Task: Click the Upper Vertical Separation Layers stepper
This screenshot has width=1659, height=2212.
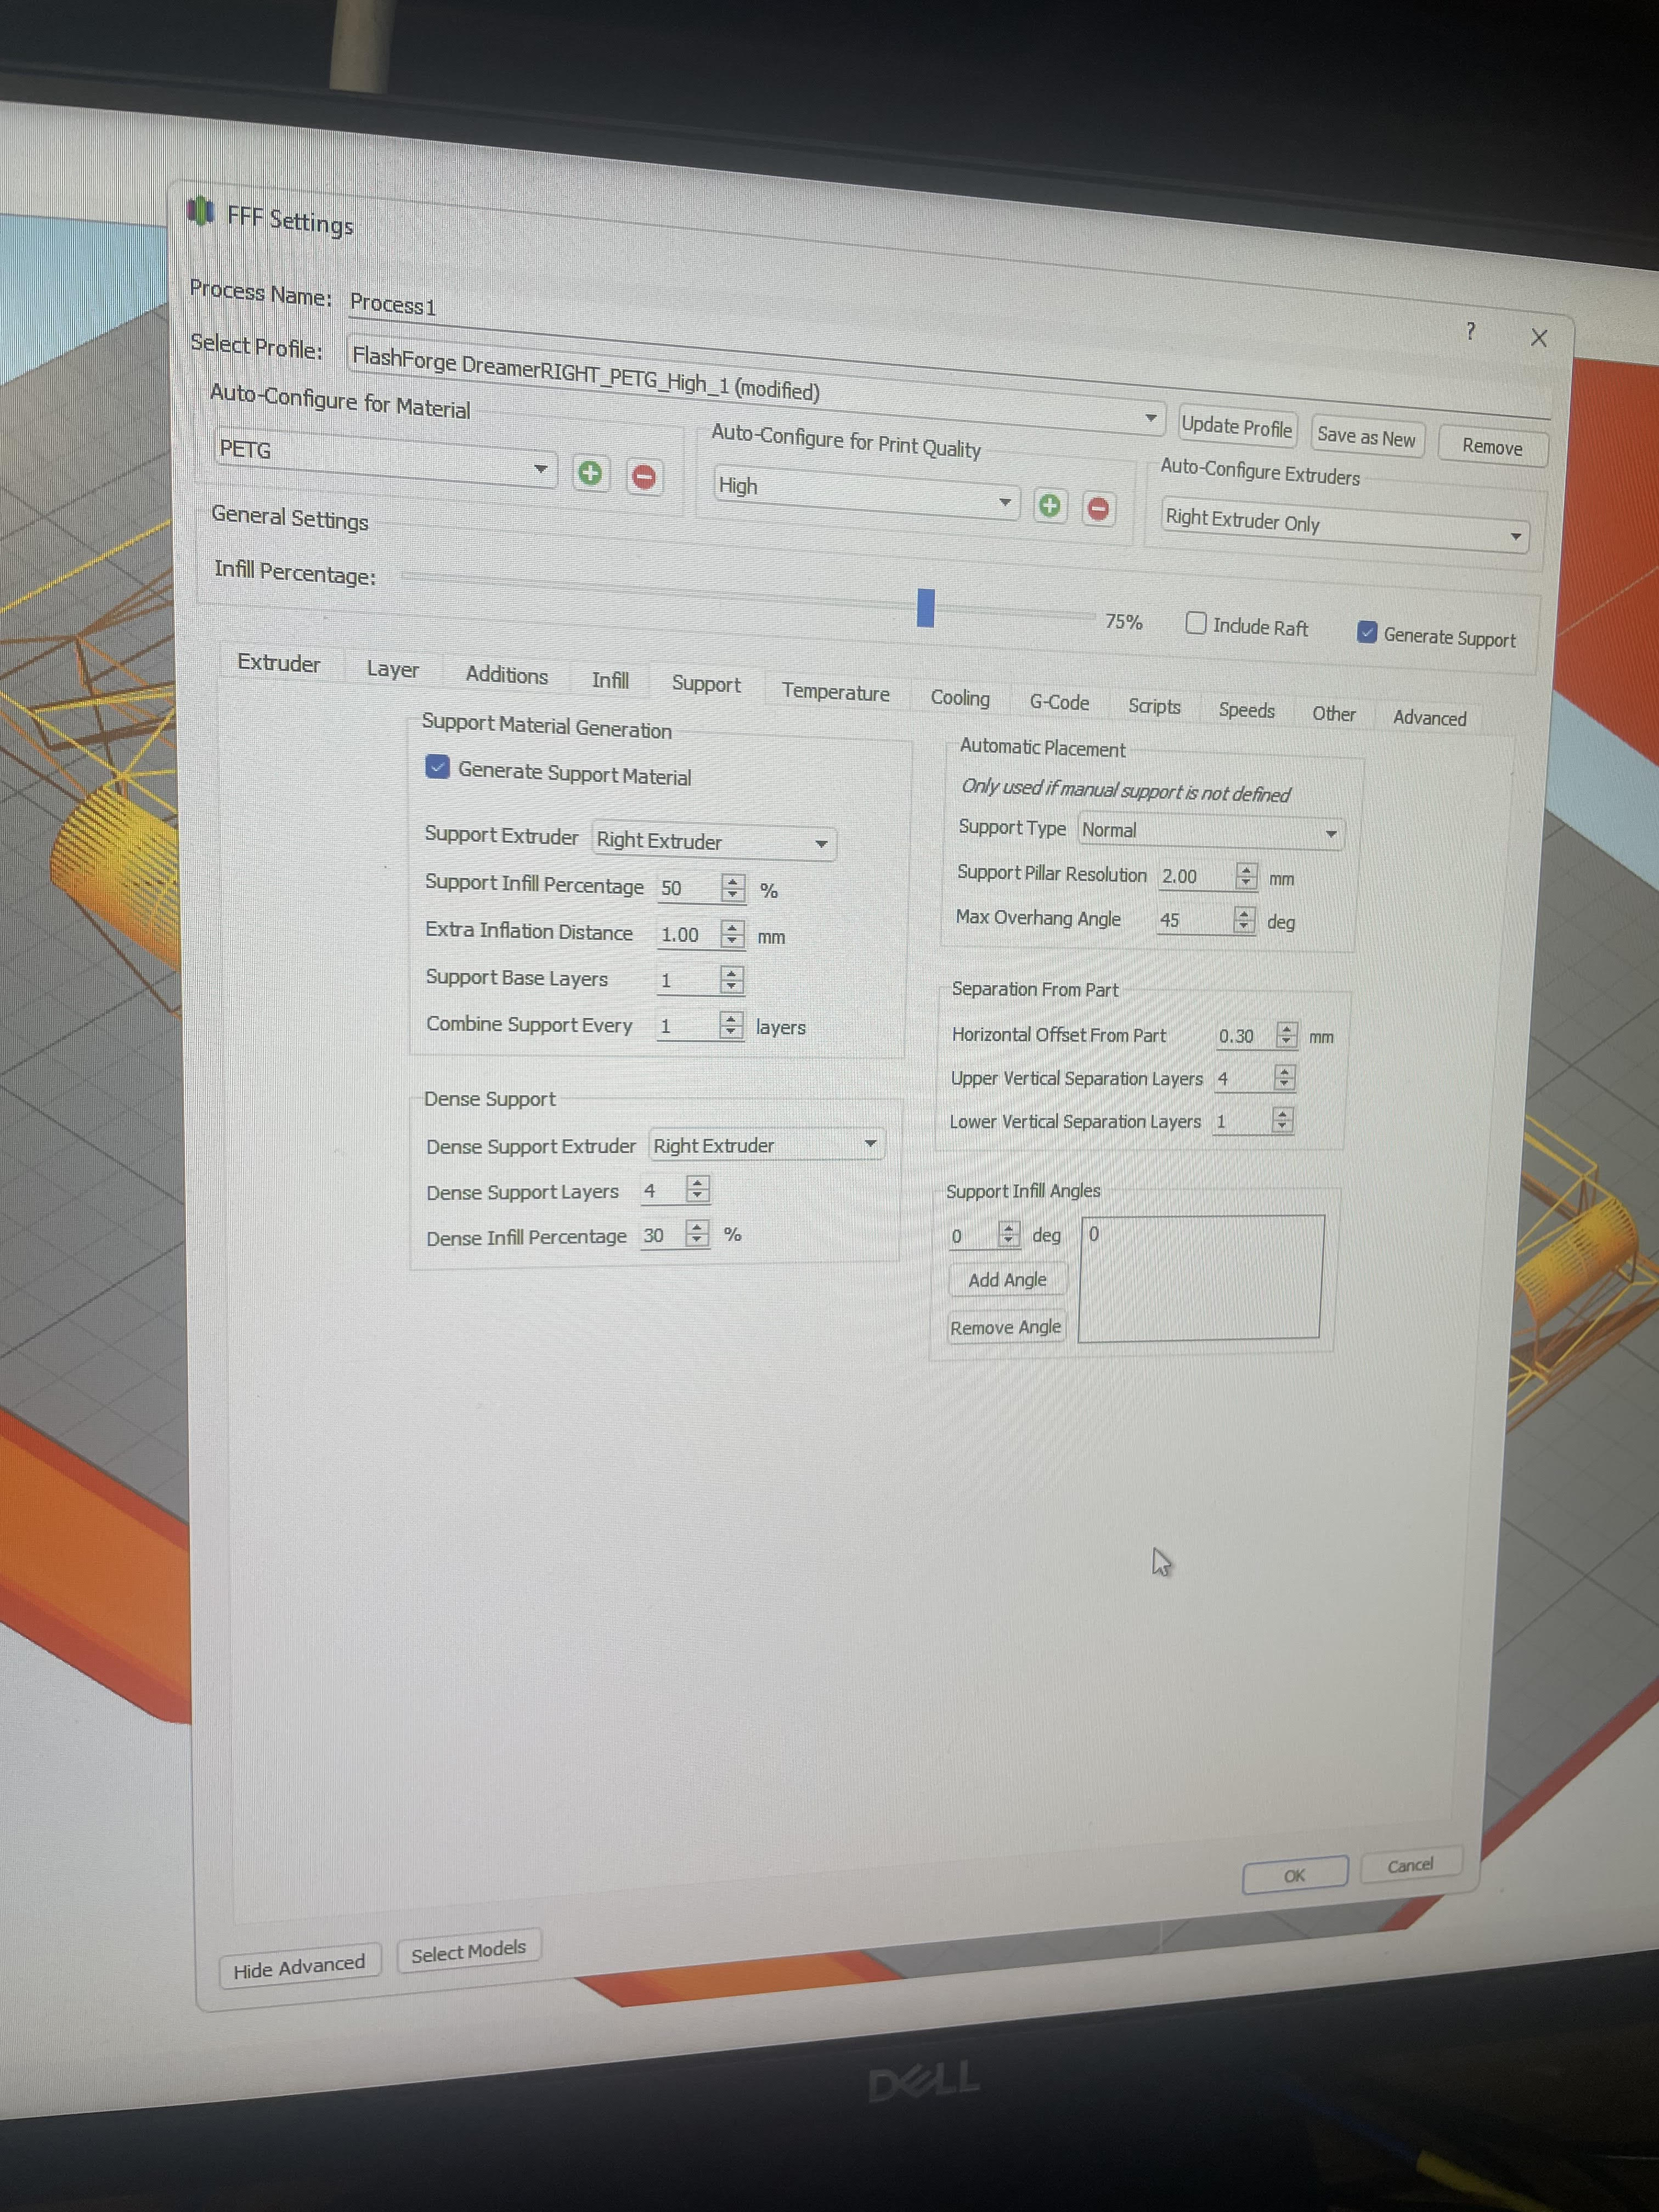Action: pos(1285,1077)
